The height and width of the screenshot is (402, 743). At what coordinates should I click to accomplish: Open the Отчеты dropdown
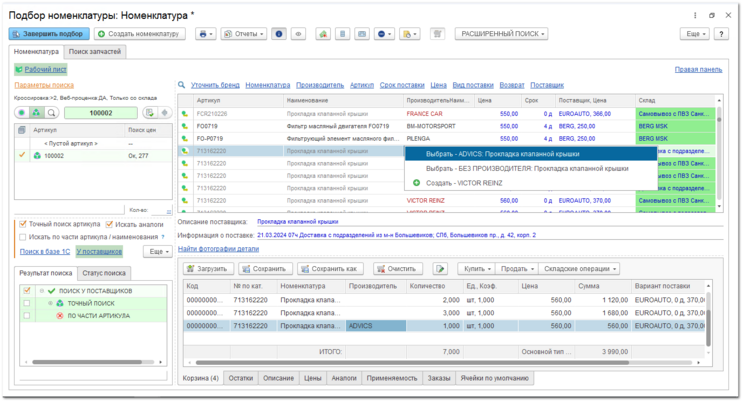tap(244, 34)
